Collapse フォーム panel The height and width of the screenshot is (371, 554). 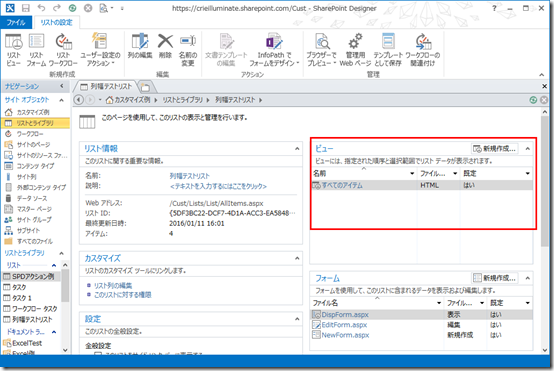pos(528,278)
